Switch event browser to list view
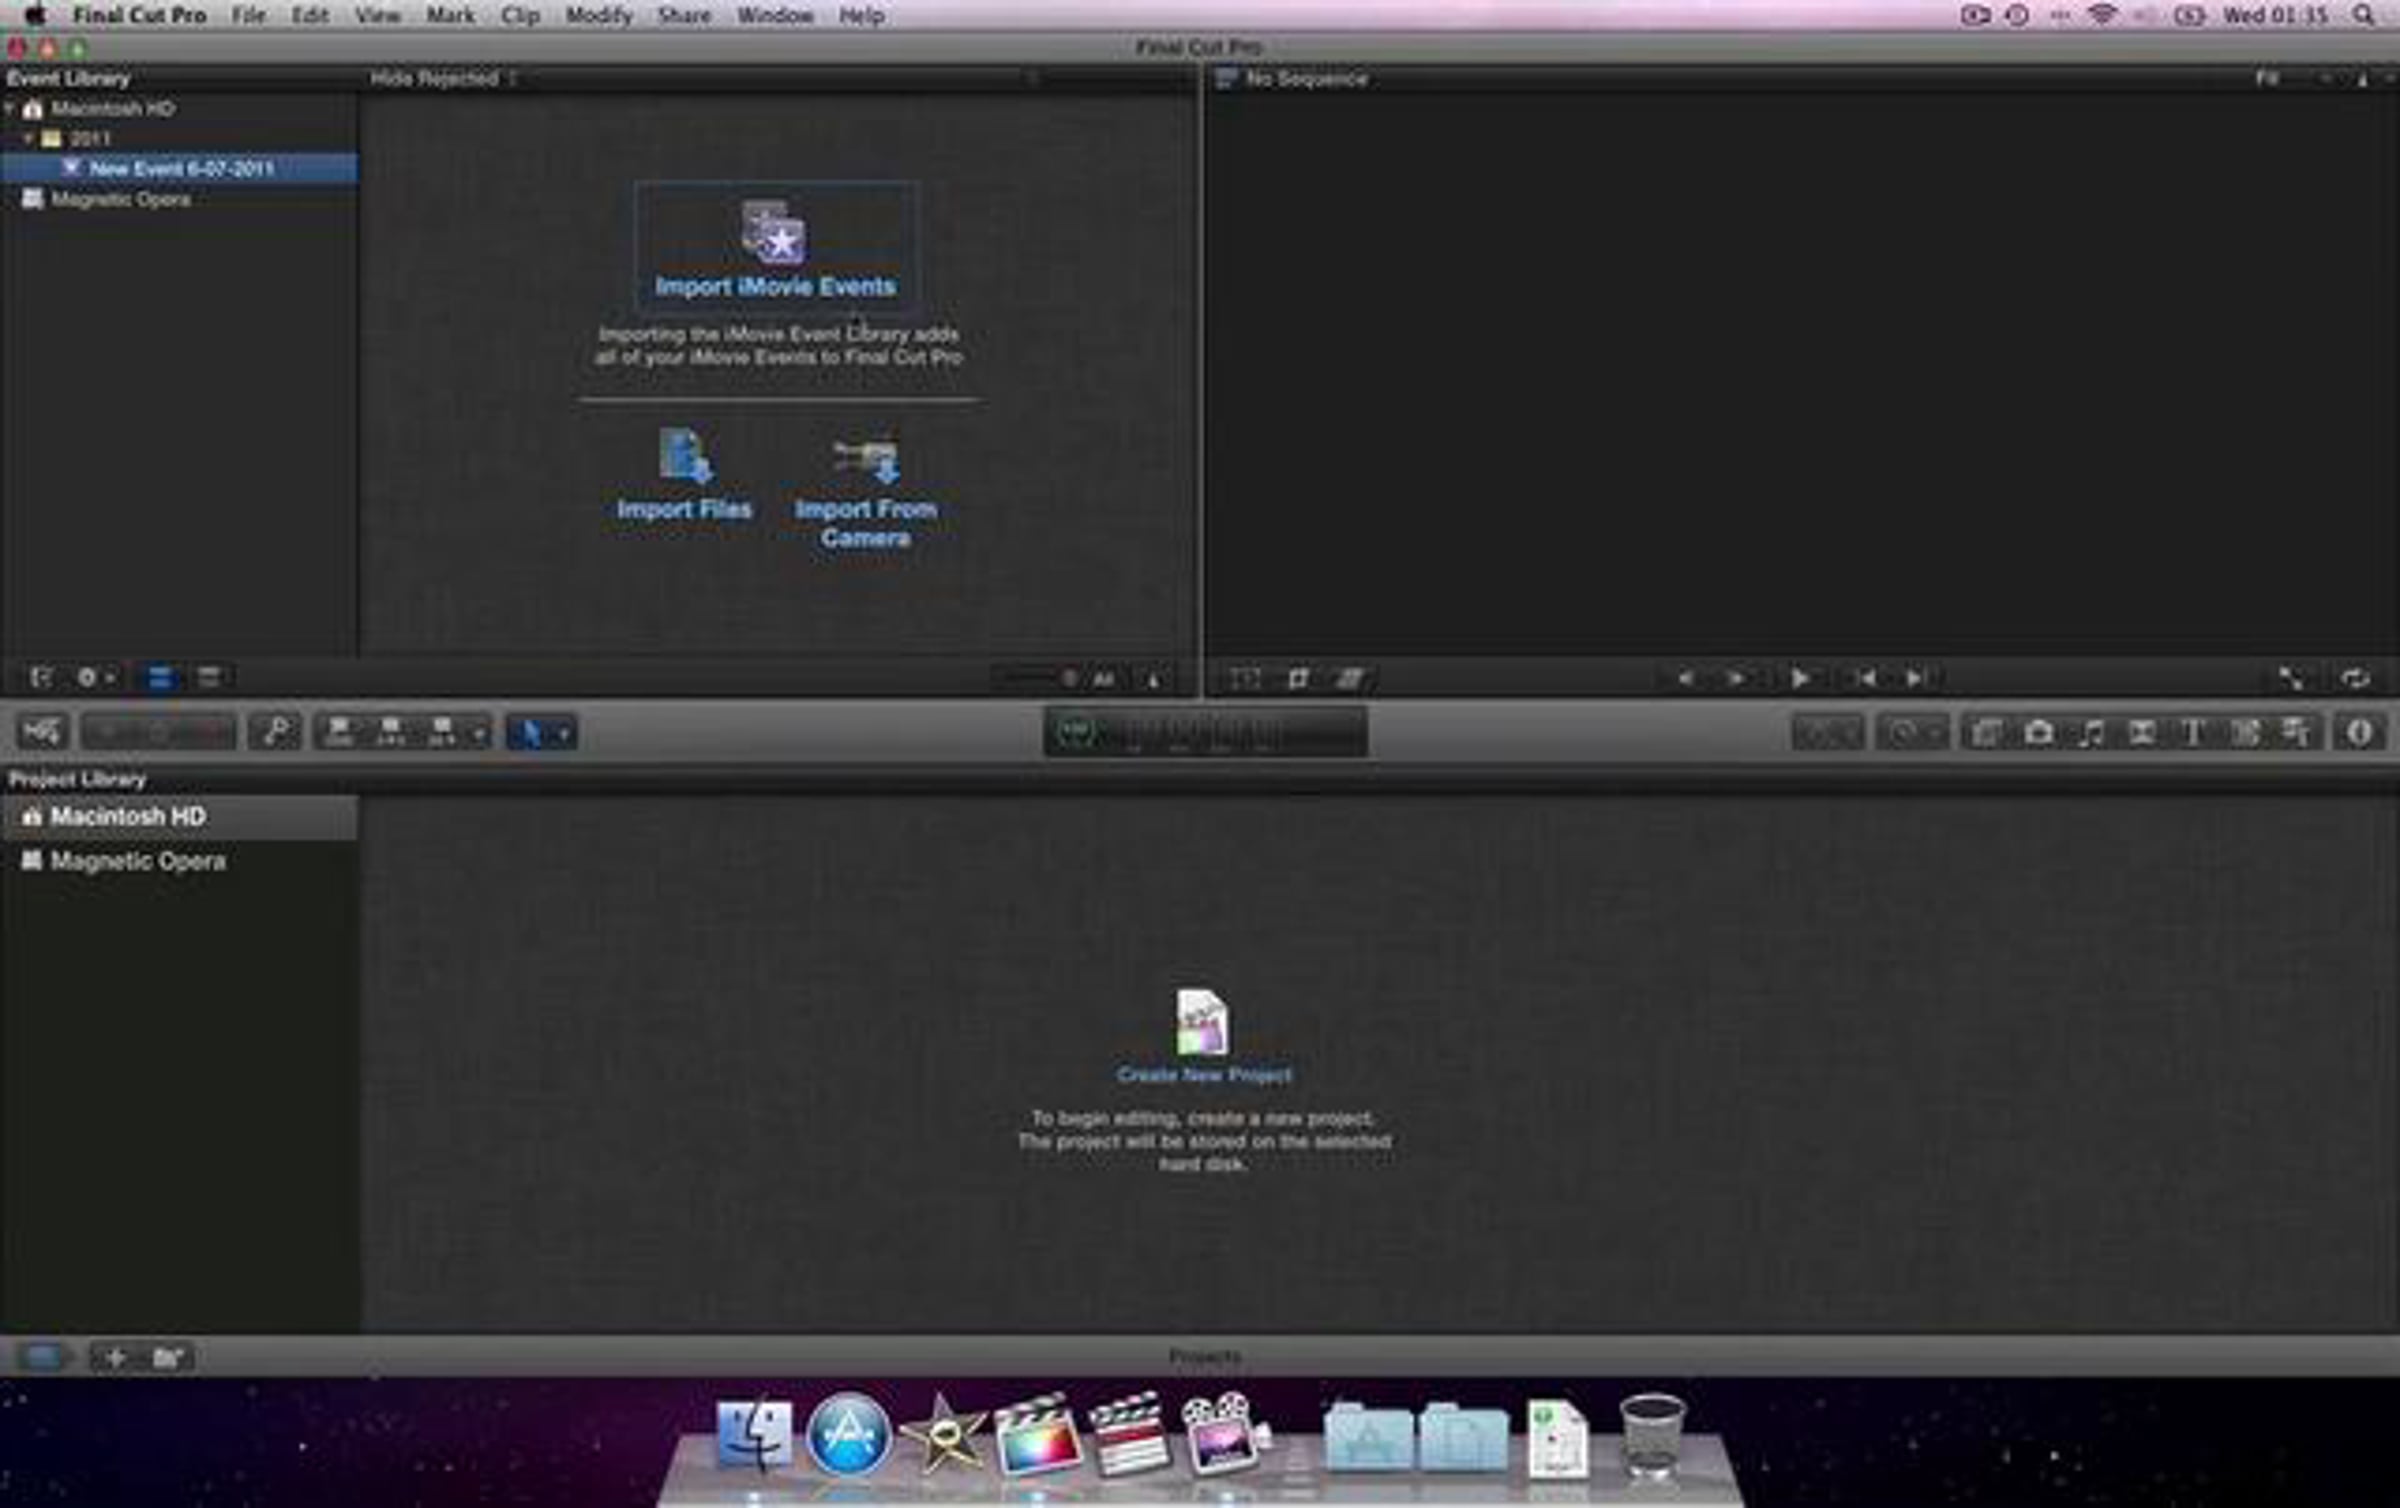 tap(209, 677)
